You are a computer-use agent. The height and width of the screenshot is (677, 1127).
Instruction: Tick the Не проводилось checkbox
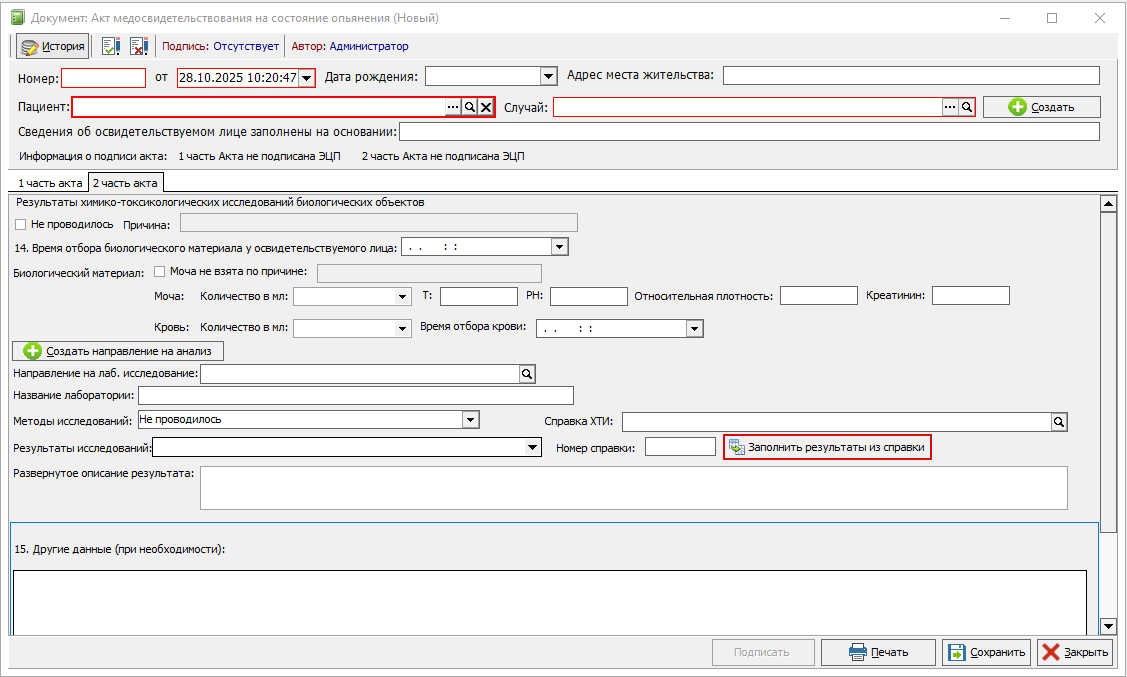(21, 224)
